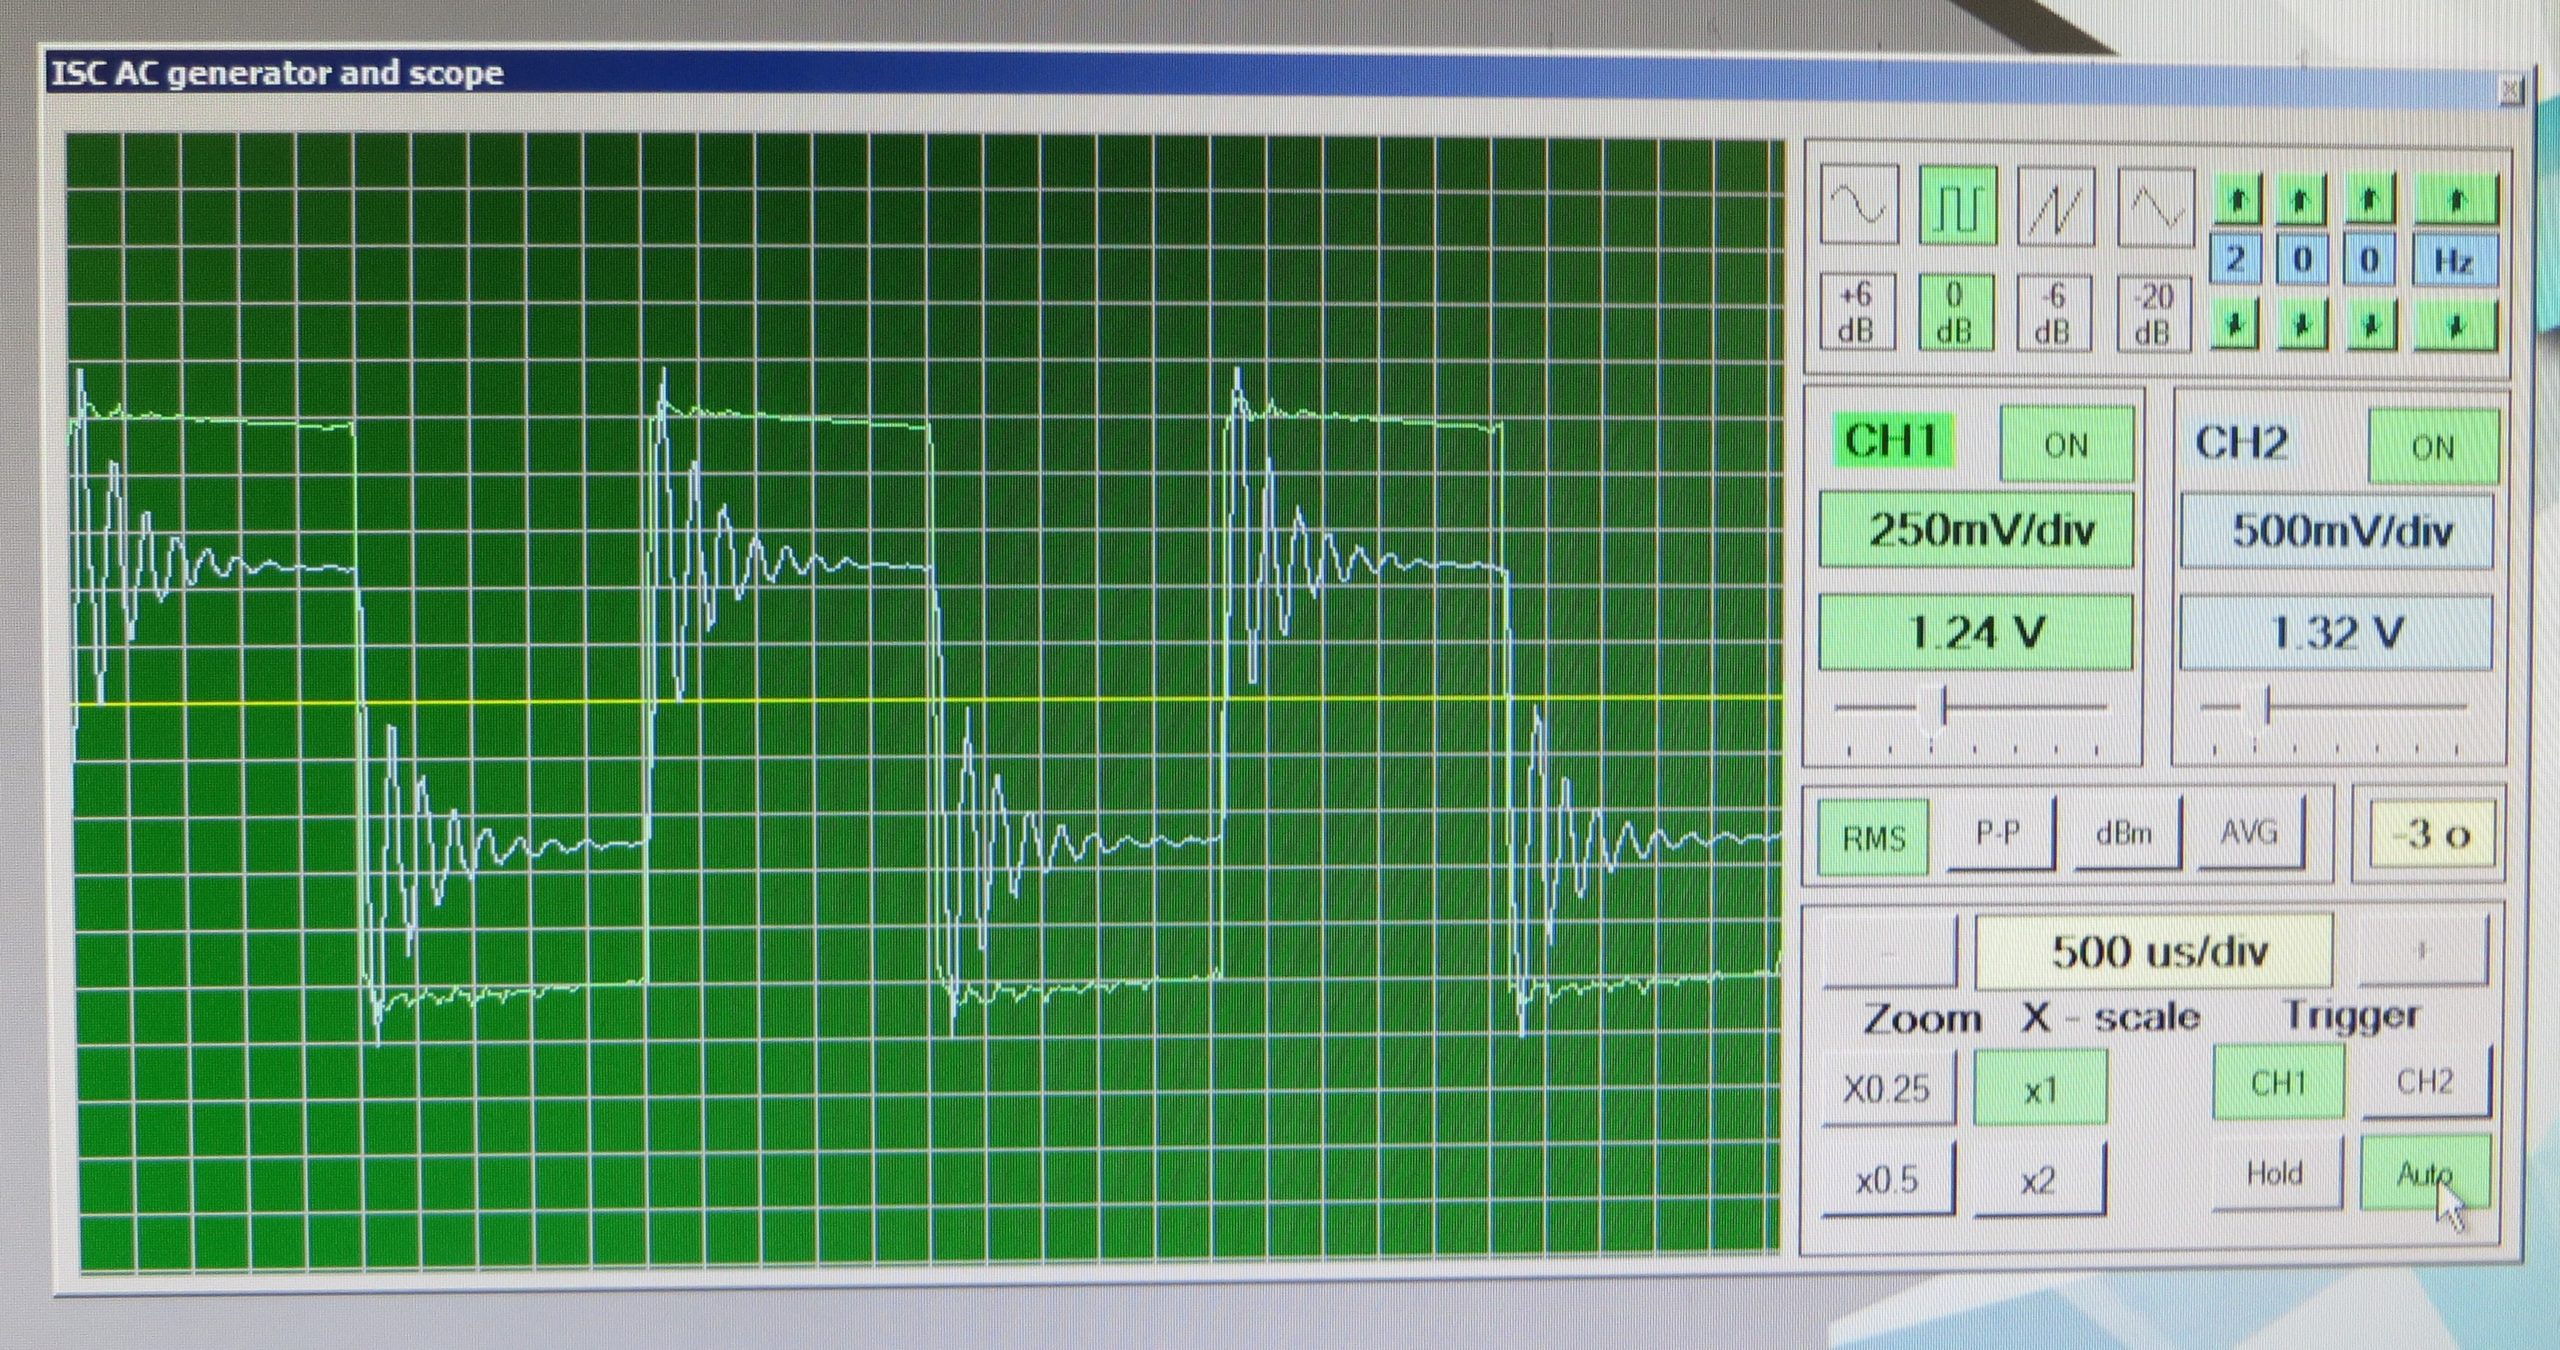
Task: Switch measurement mode to P-P
Action: (x=1998, y=833)
